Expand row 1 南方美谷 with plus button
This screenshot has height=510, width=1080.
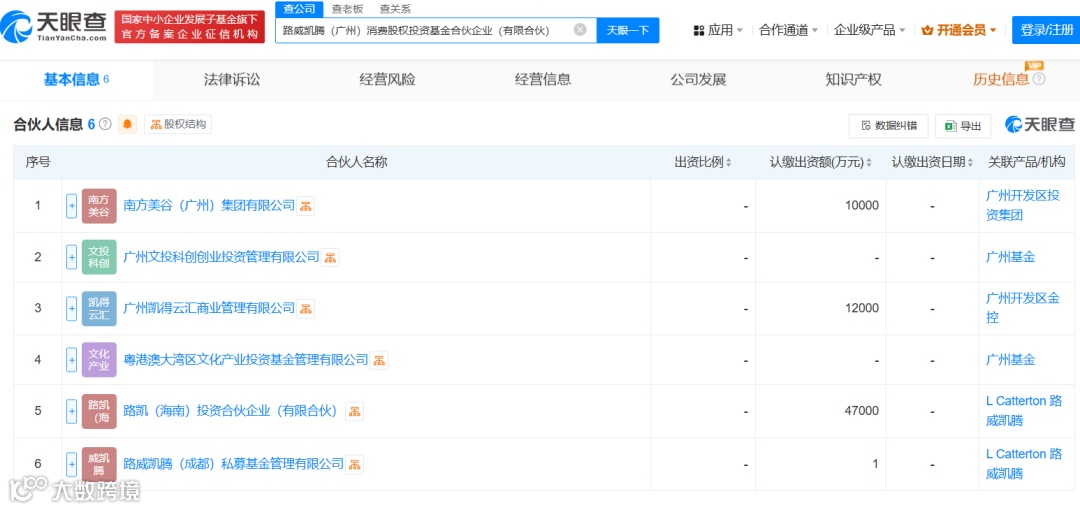tap(72, 206)
